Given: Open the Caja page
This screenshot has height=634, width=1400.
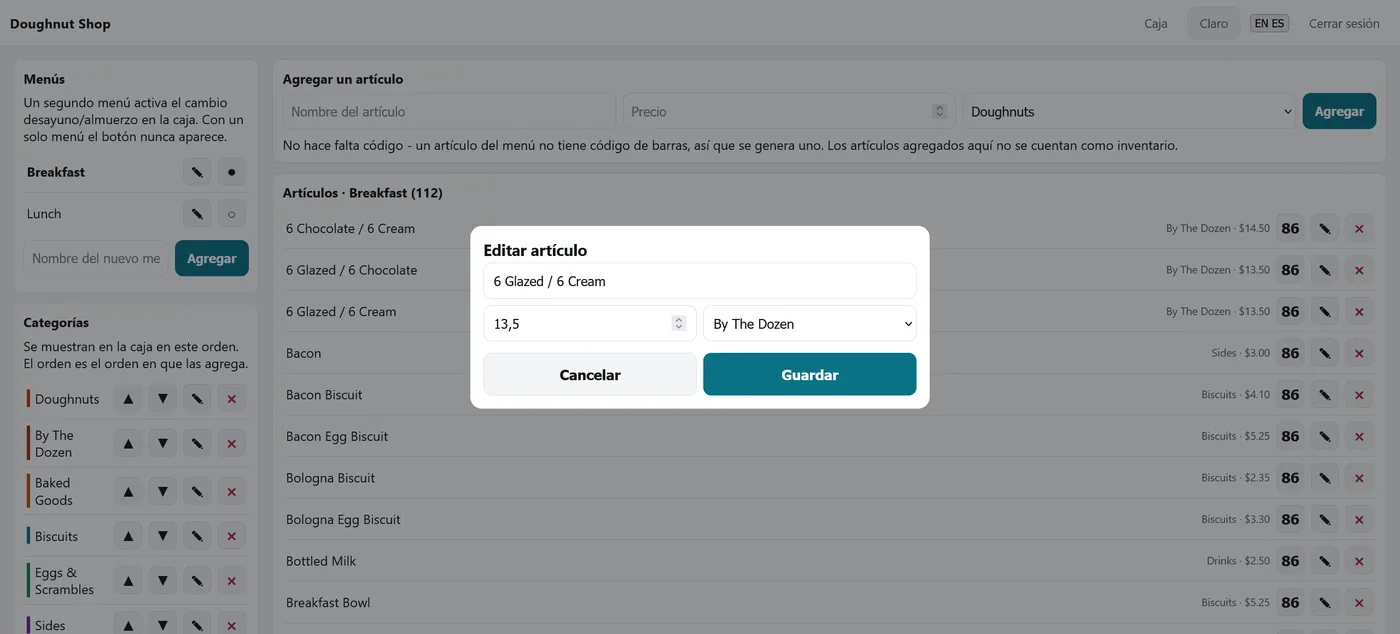Looking at the screenshot, I should (x=1156, y=23).
